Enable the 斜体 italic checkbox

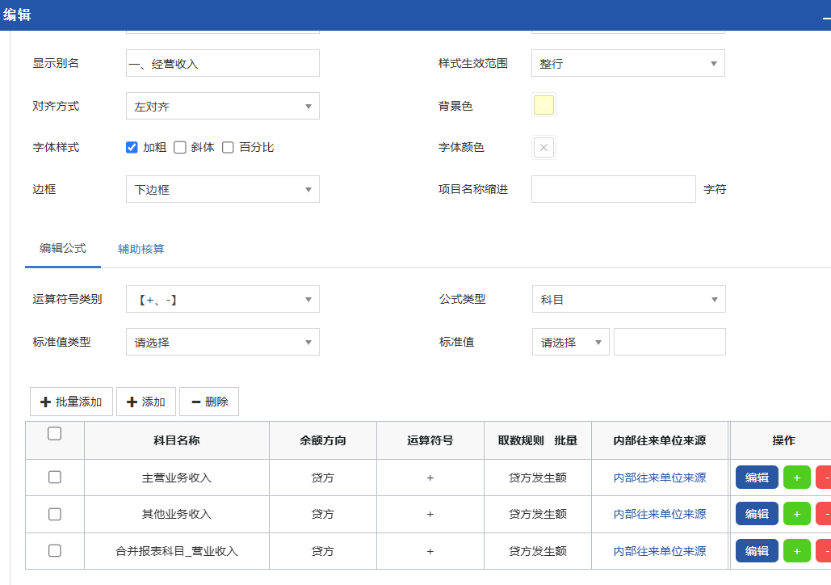[x=180, y=147]
